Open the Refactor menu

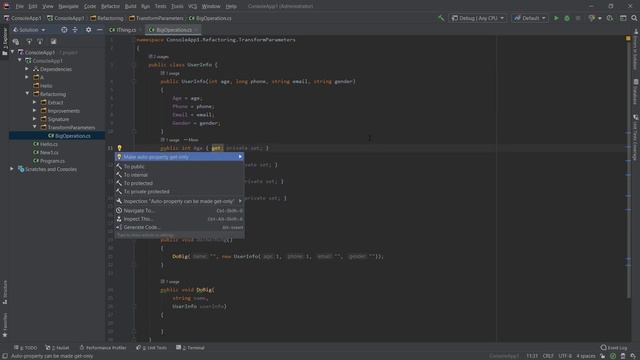pyautogui.click(x=110, y=6)
